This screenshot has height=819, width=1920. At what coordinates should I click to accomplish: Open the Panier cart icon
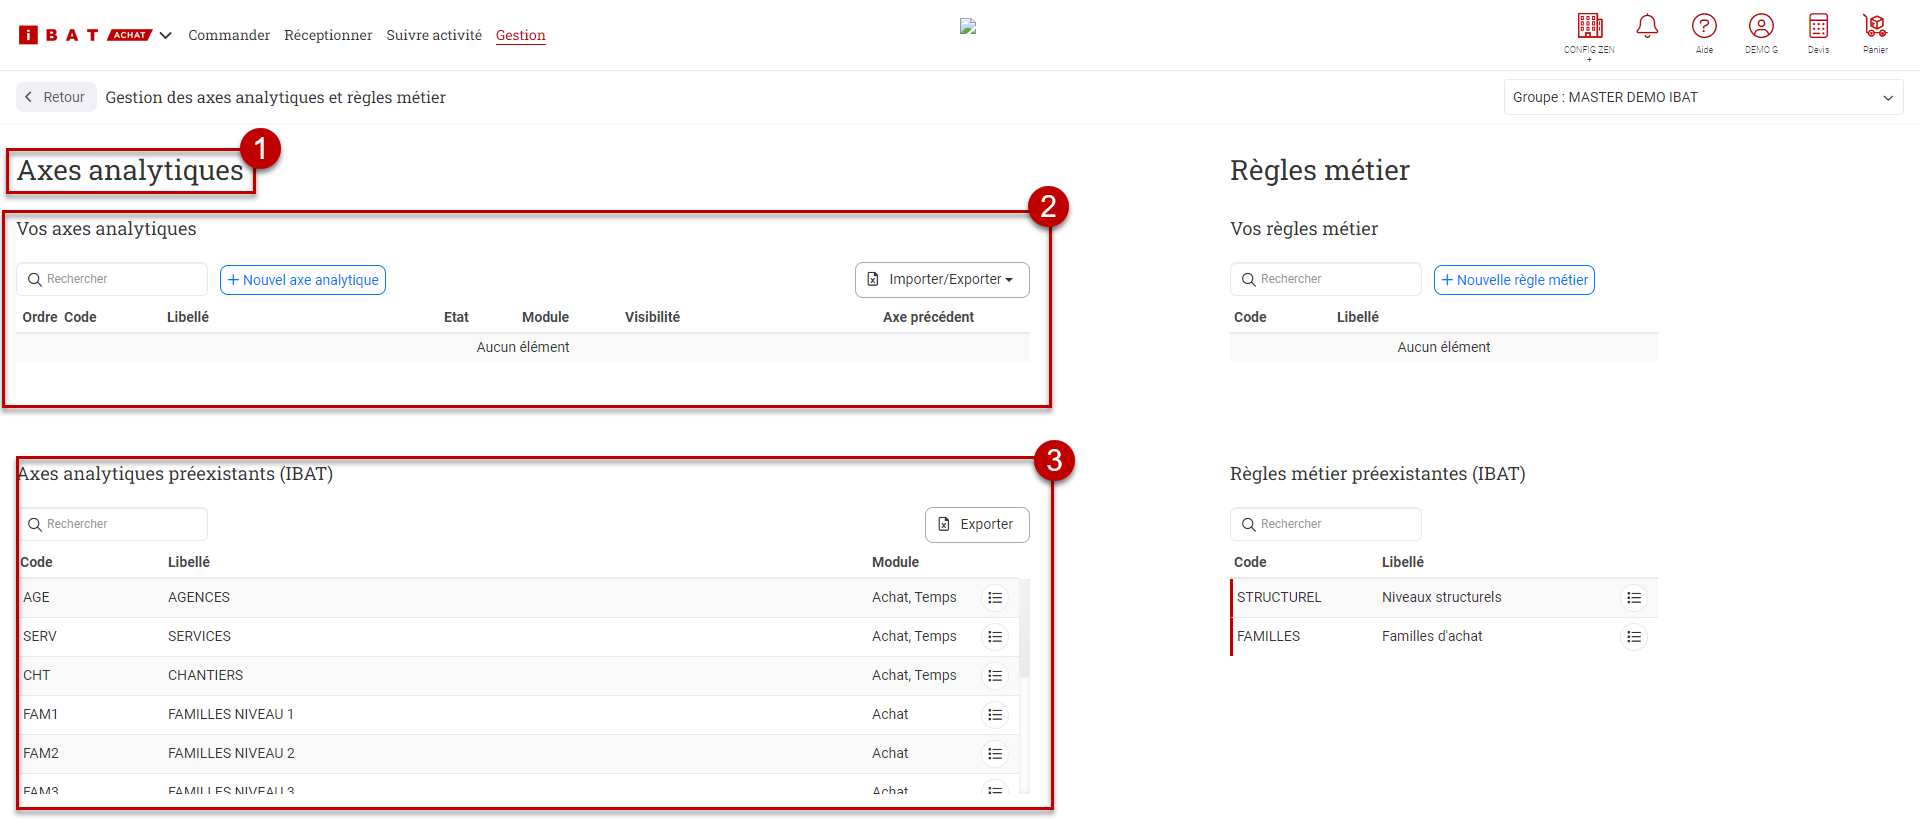(1875, 27)
